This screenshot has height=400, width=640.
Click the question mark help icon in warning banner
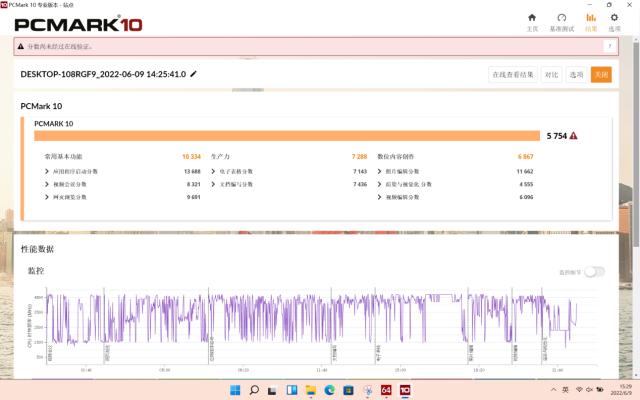point(609,46)
